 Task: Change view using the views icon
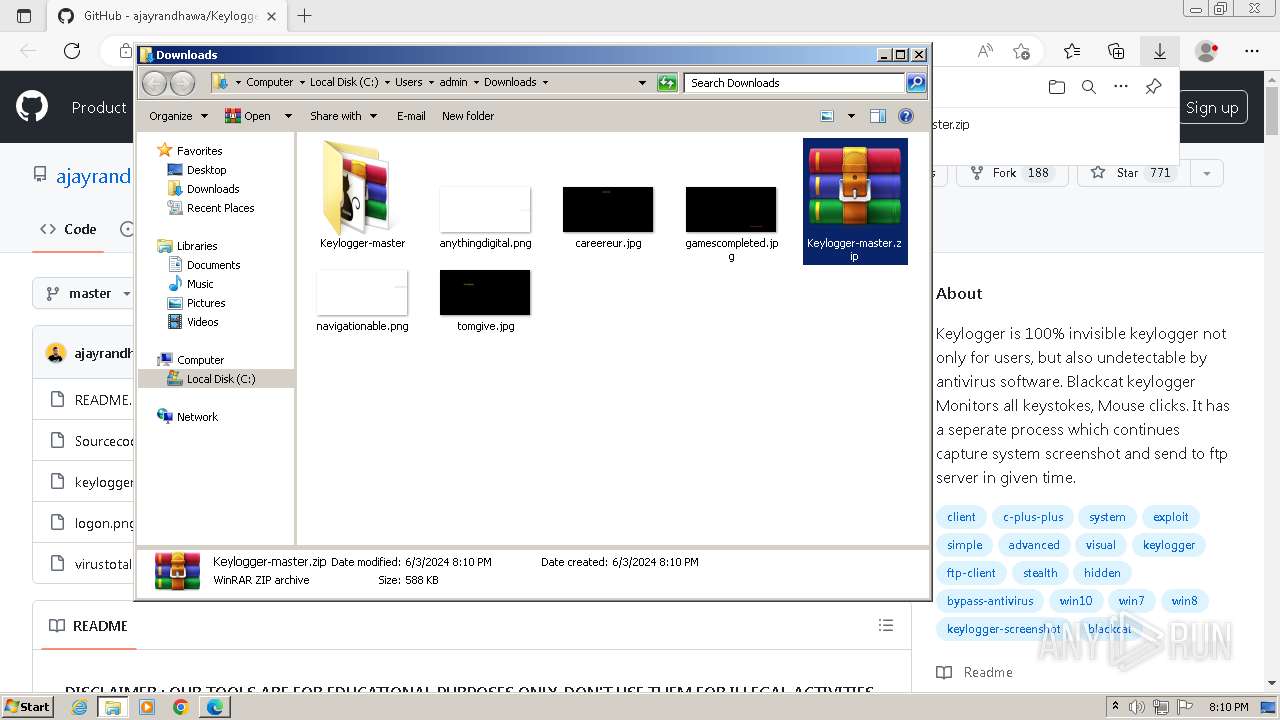coord(827,116)
